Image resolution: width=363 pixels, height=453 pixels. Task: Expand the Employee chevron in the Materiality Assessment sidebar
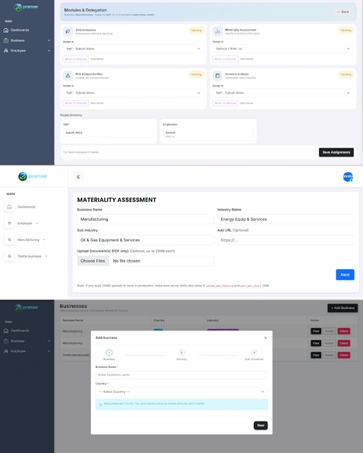[37, 223]
